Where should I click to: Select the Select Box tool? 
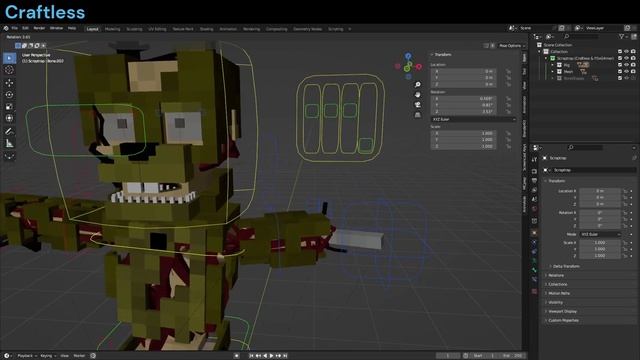click(9, 58)
